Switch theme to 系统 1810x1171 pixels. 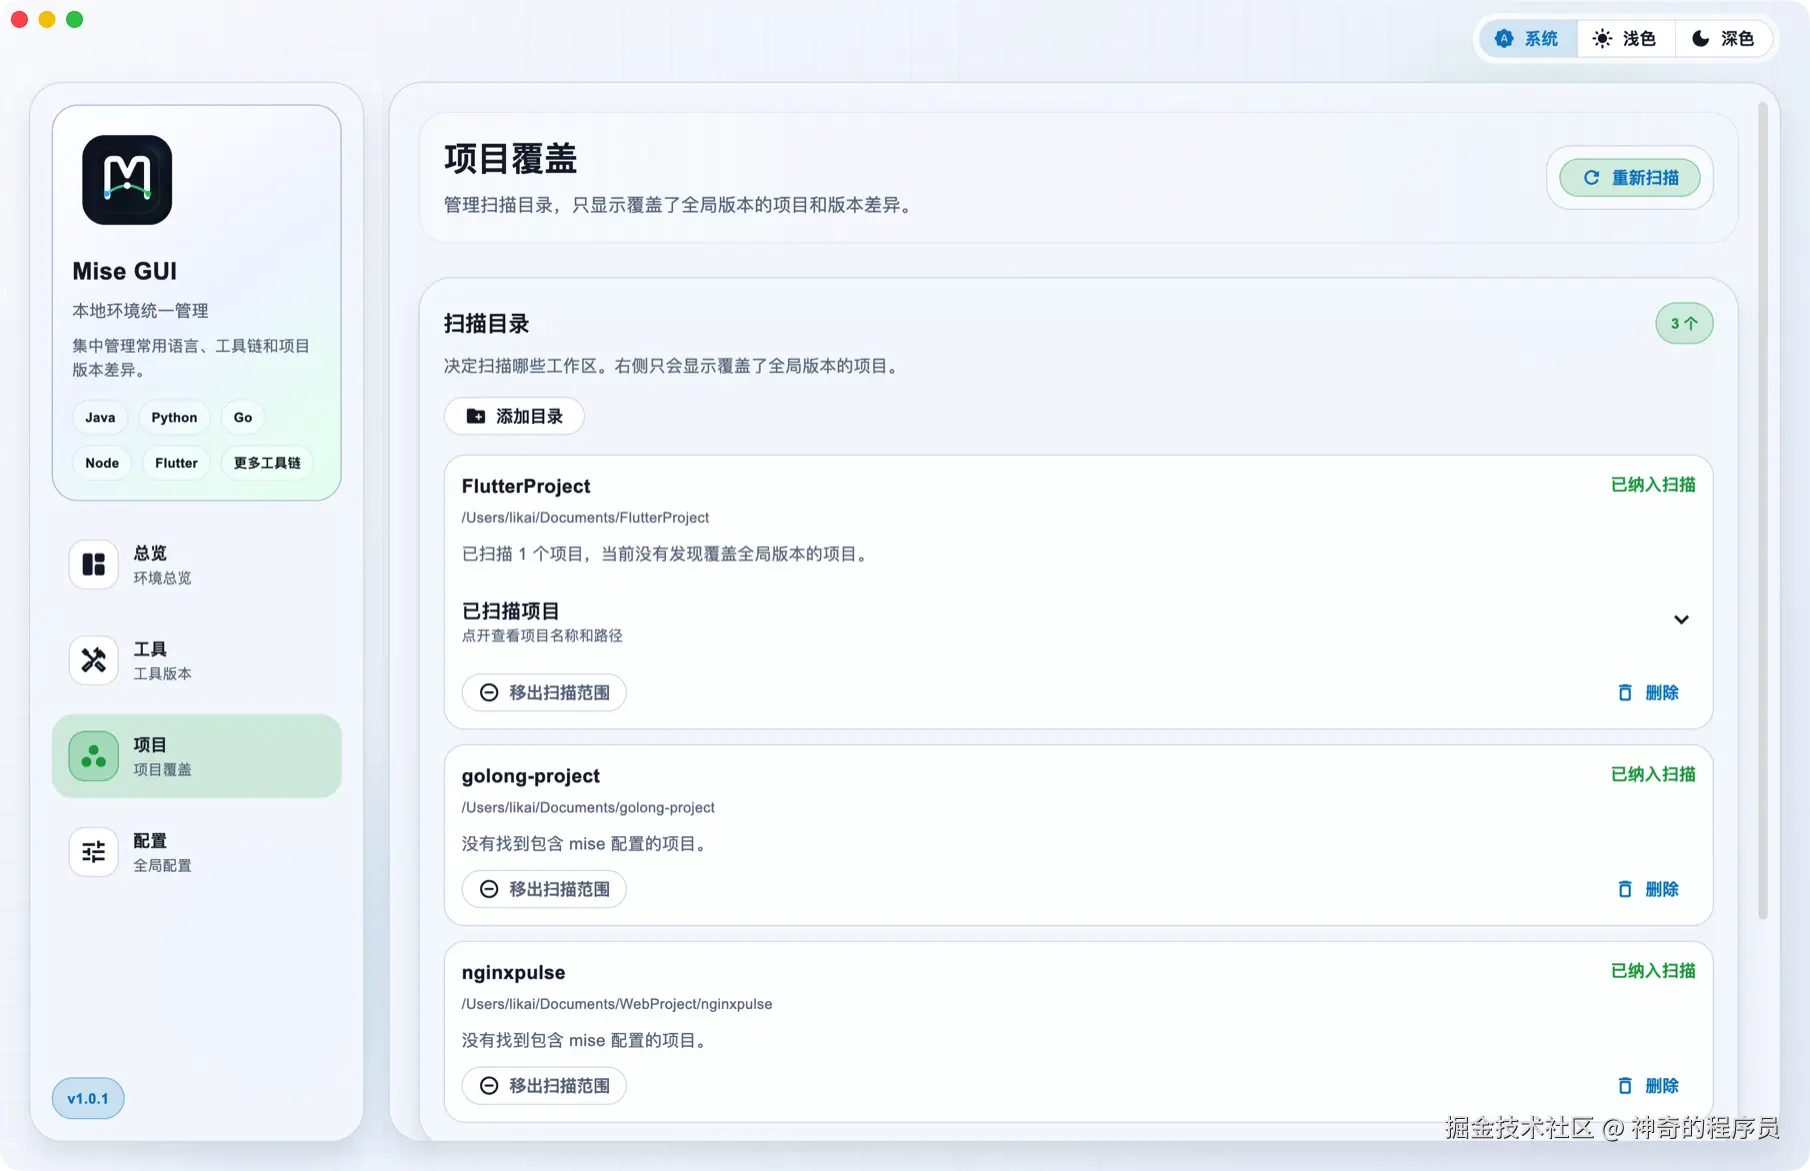coord(1528,39)
